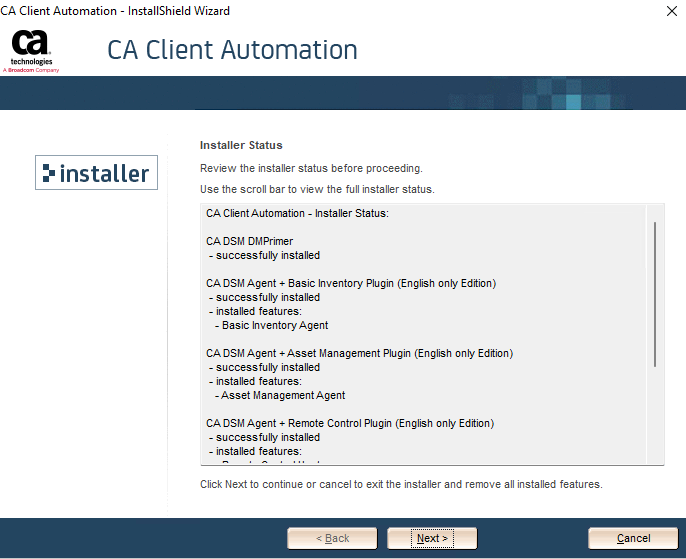Click the installer logo badge
The height and width of the screenshot is (559, 686).
96,174
